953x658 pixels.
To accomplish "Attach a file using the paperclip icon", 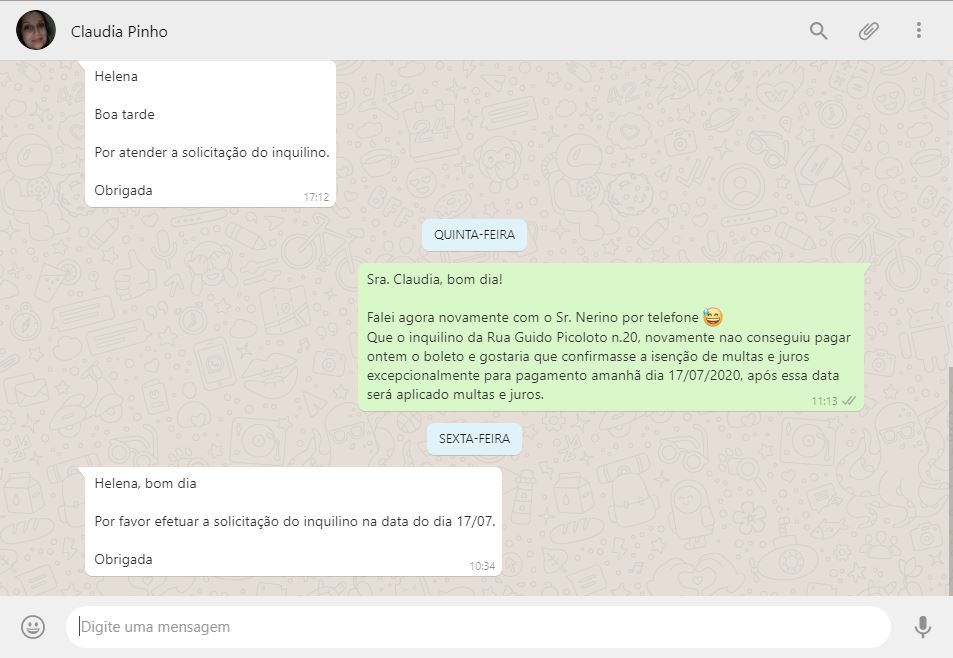I will click(869, 30).
